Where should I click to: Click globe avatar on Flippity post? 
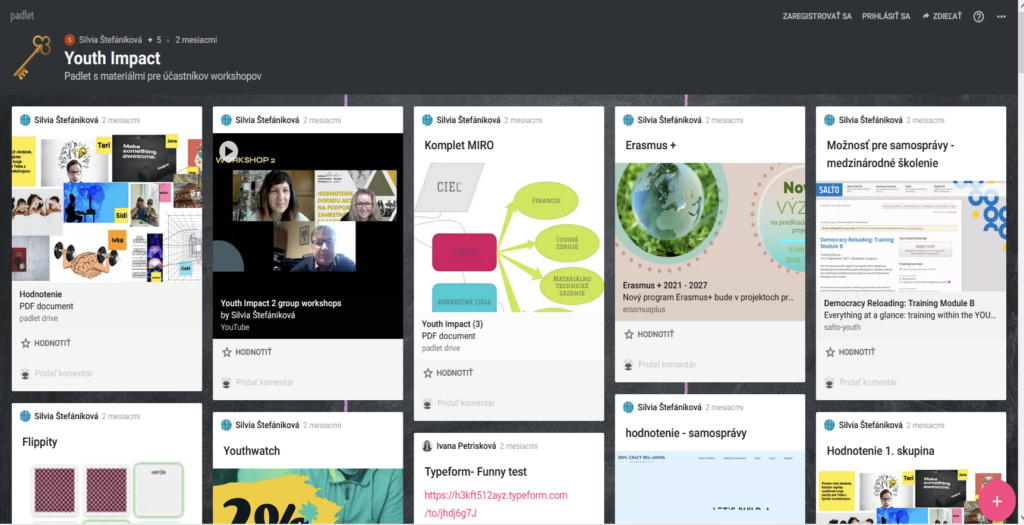pos(26,416)
